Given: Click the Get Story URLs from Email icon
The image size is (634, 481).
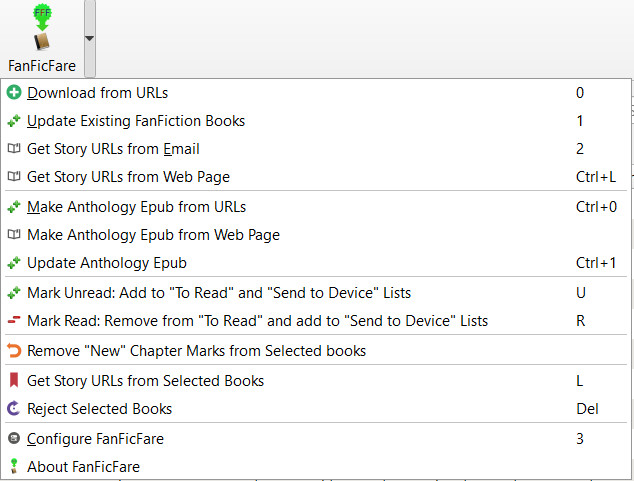Looking at the screenshot, I should (14, 149).
